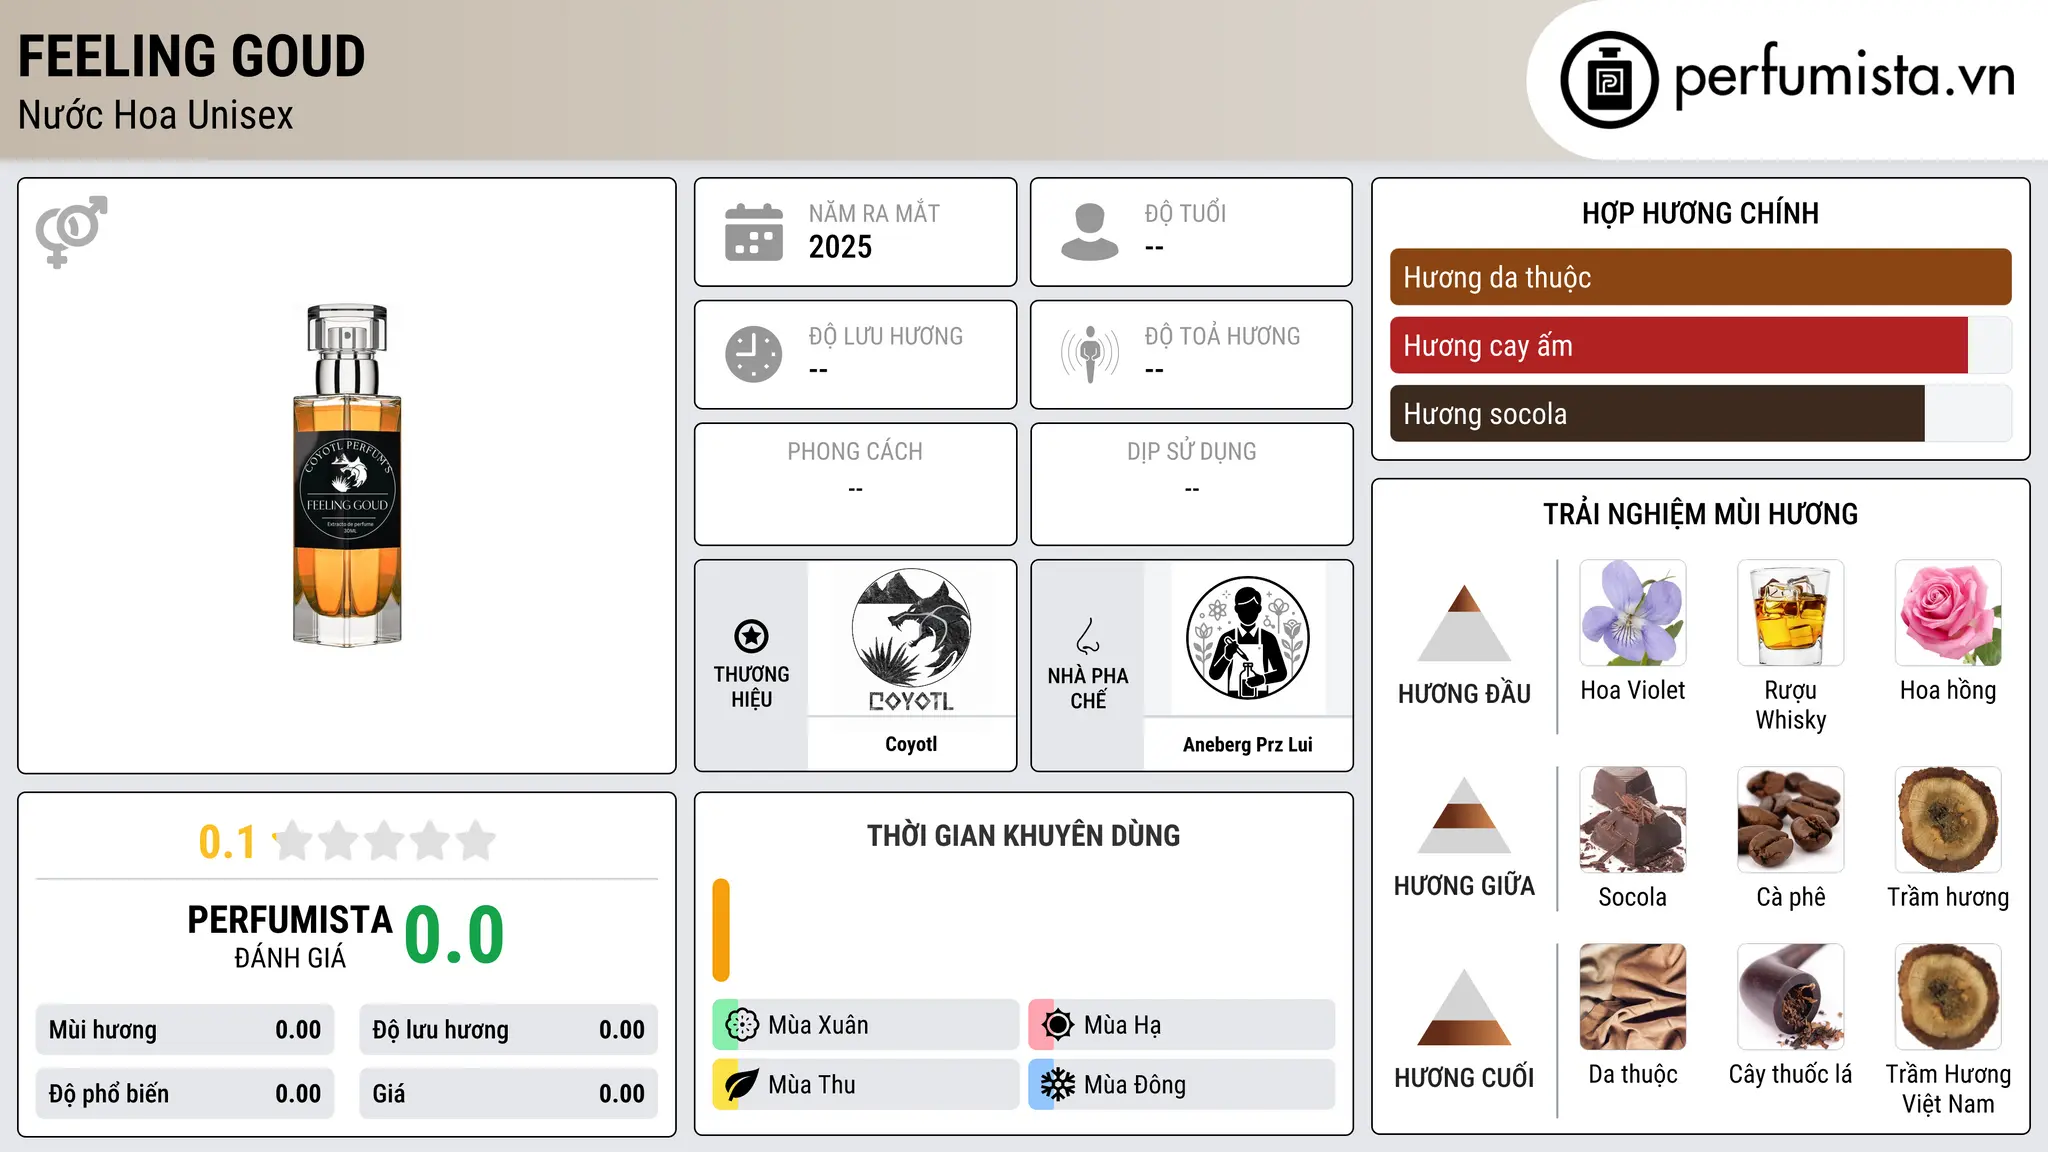Click the sillage icon beside Độ toả hương
The image size is (2048, 1152).
[x=1089, y=354]
